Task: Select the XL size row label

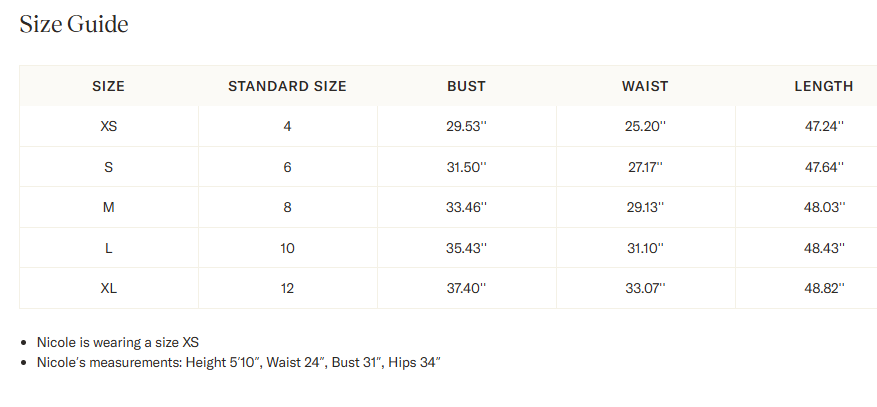Action: tap(108, 288)
